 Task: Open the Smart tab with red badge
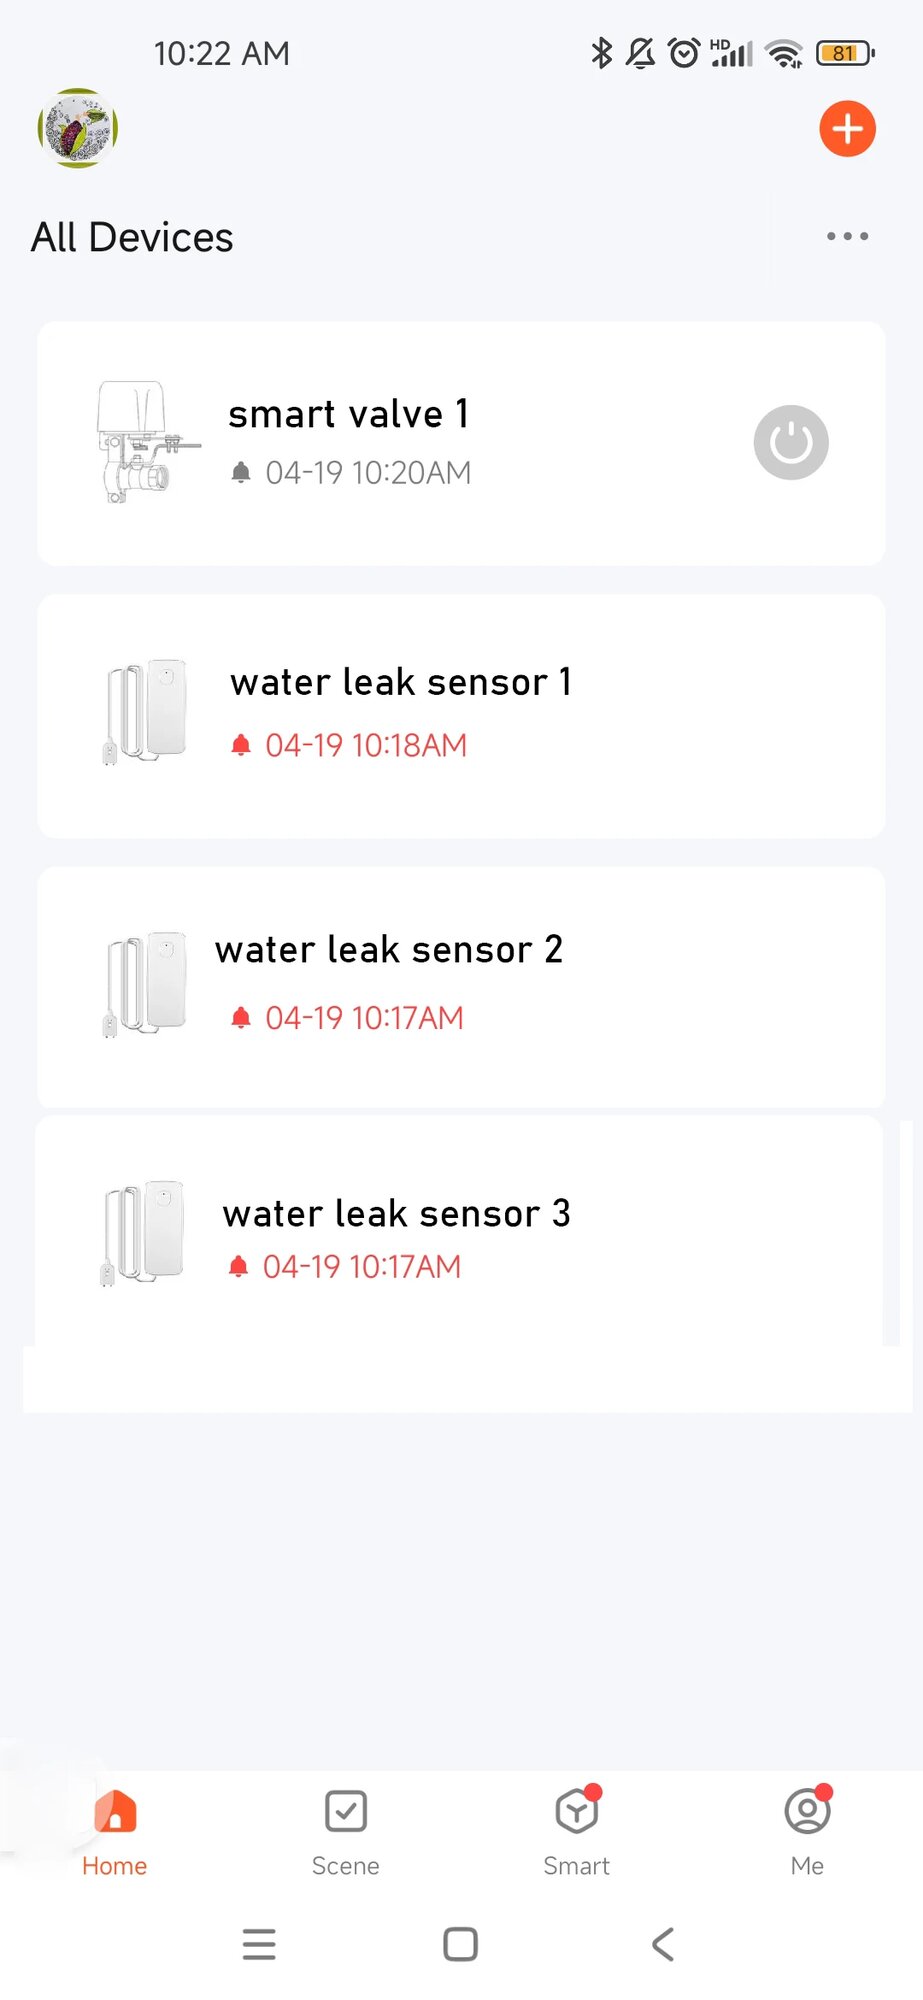click(x=577, y=1833)
